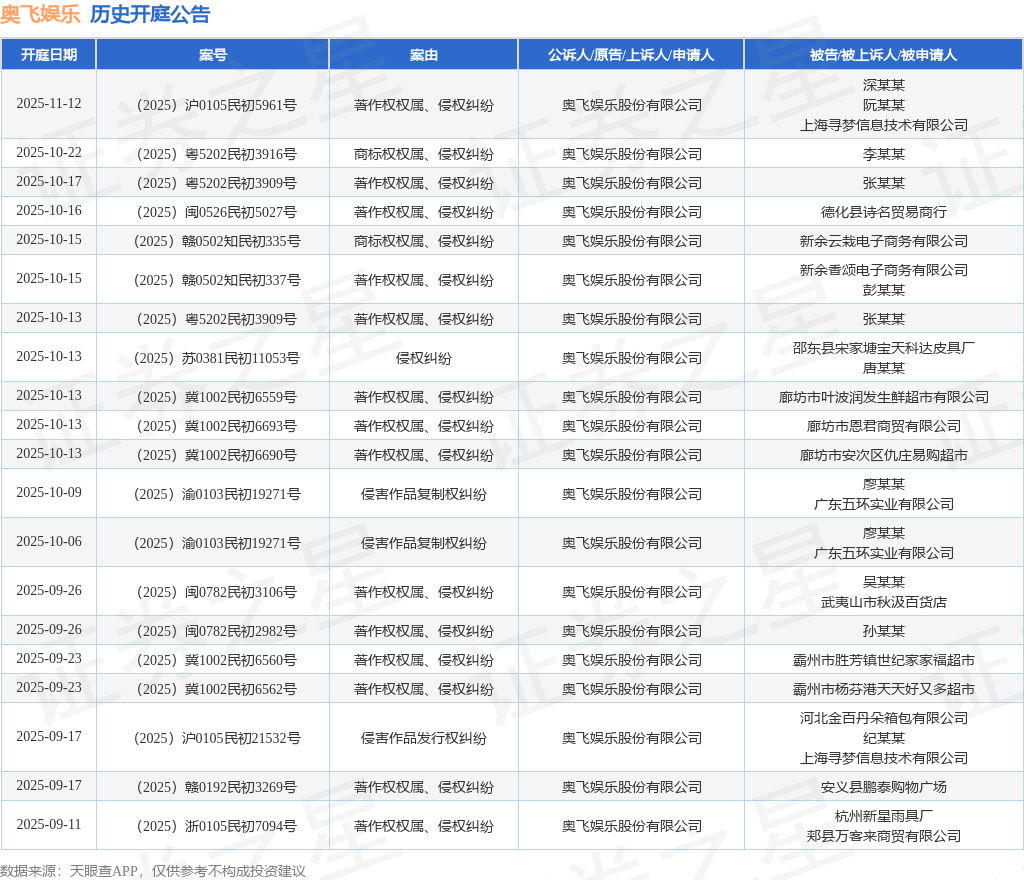Select defendant 新余香颂电子商务有限公司
This screenshot has width=1024, height=880.
(x=884, y=270)
